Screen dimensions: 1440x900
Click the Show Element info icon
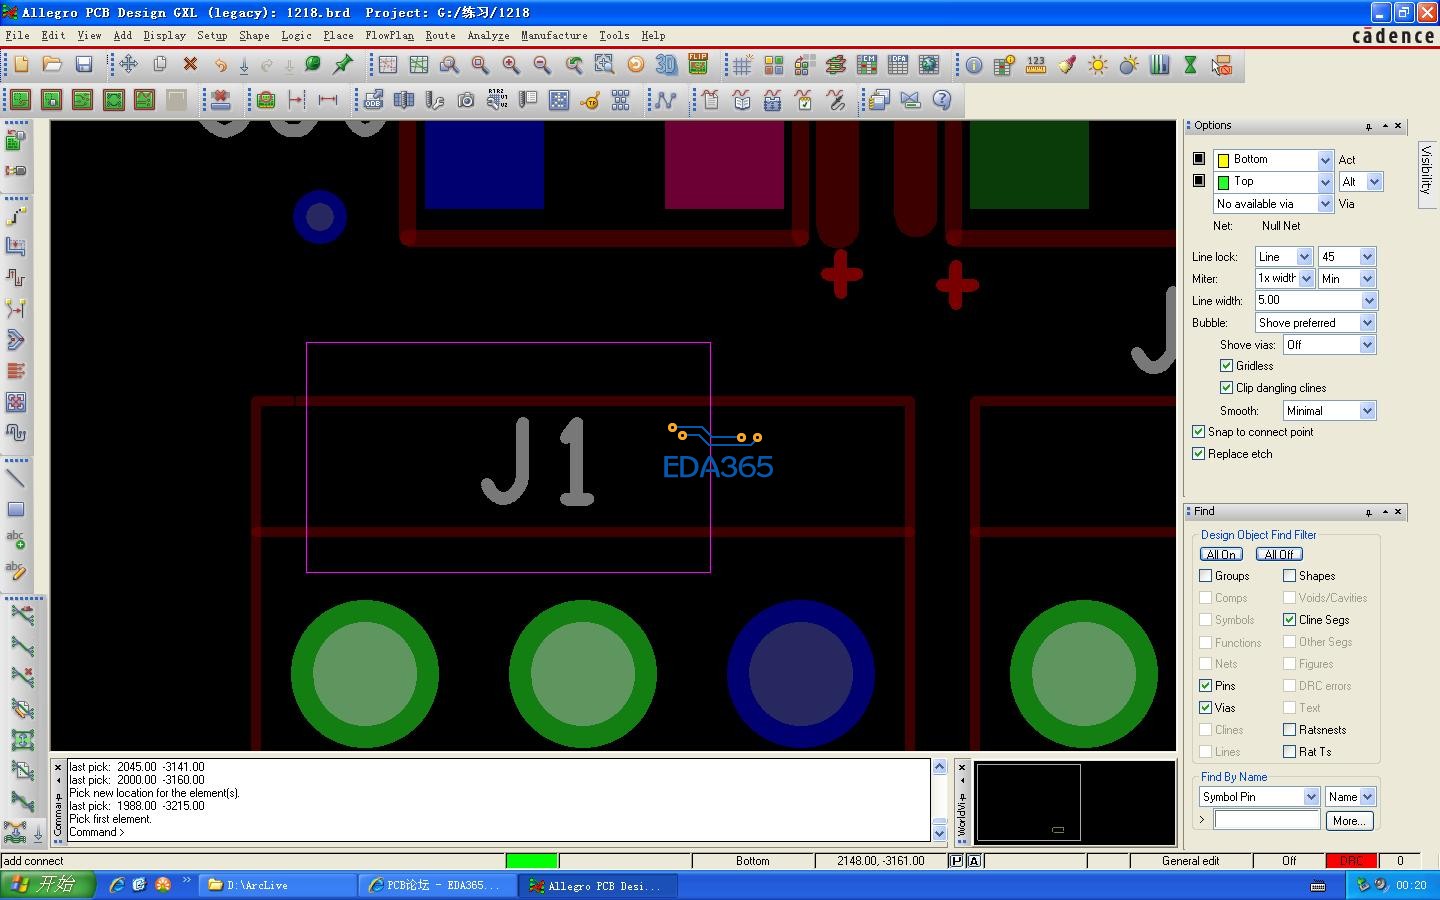click(x=973, y=65)
